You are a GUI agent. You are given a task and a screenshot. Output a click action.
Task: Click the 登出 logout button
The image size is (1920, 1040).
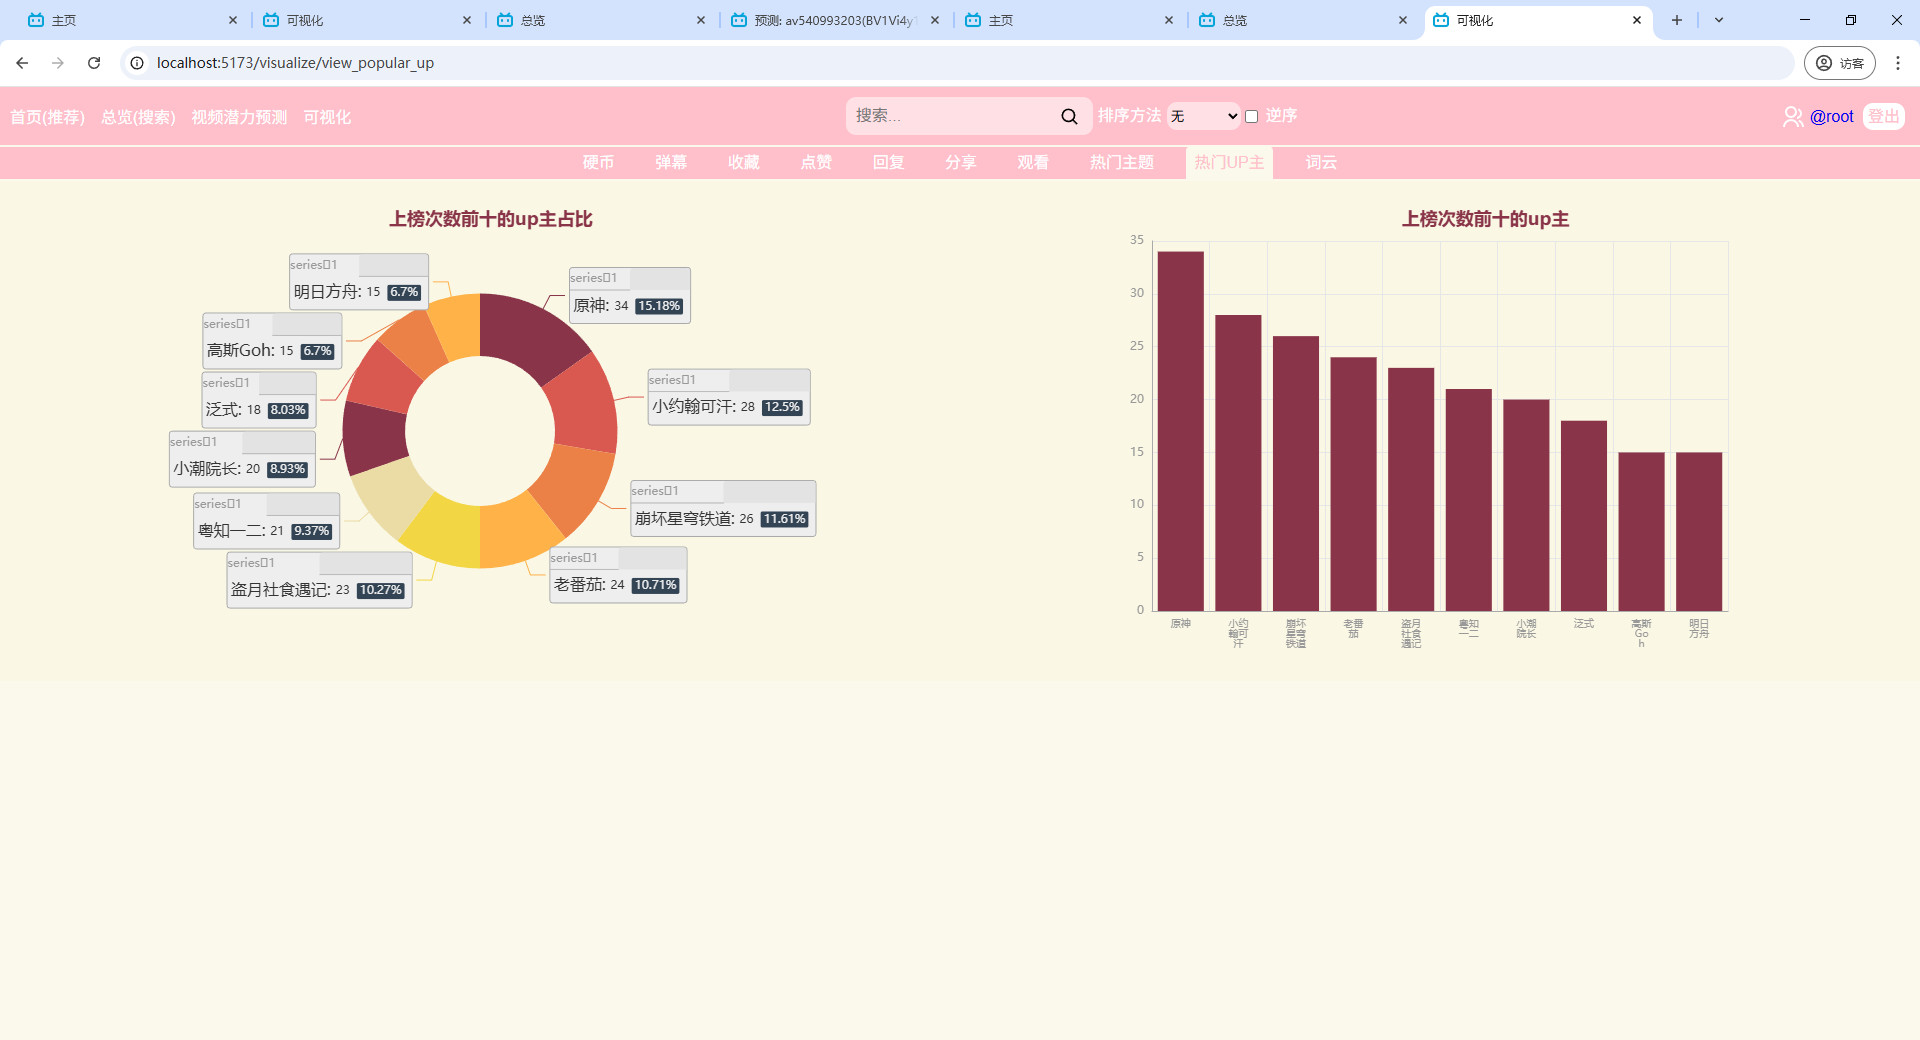click(1884, 116)
